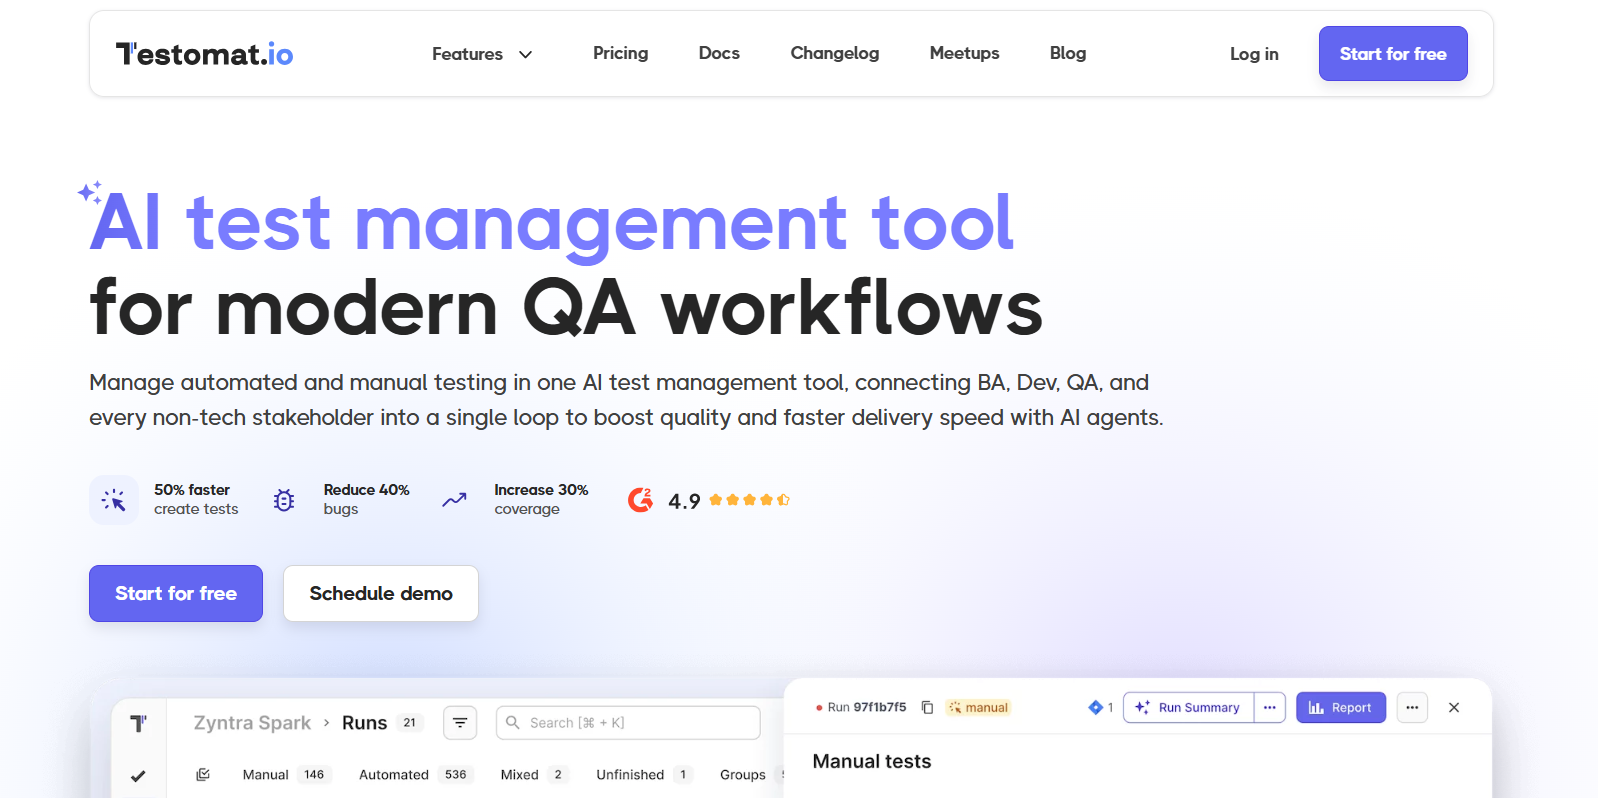Open the Zyntra Spark project breadcrumb

pyautogui.click(x=252, y=723)
